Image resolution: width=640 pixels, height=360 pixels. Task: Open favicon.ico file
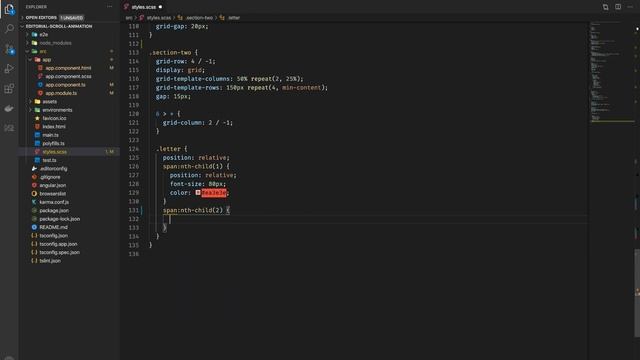[54, 118]
